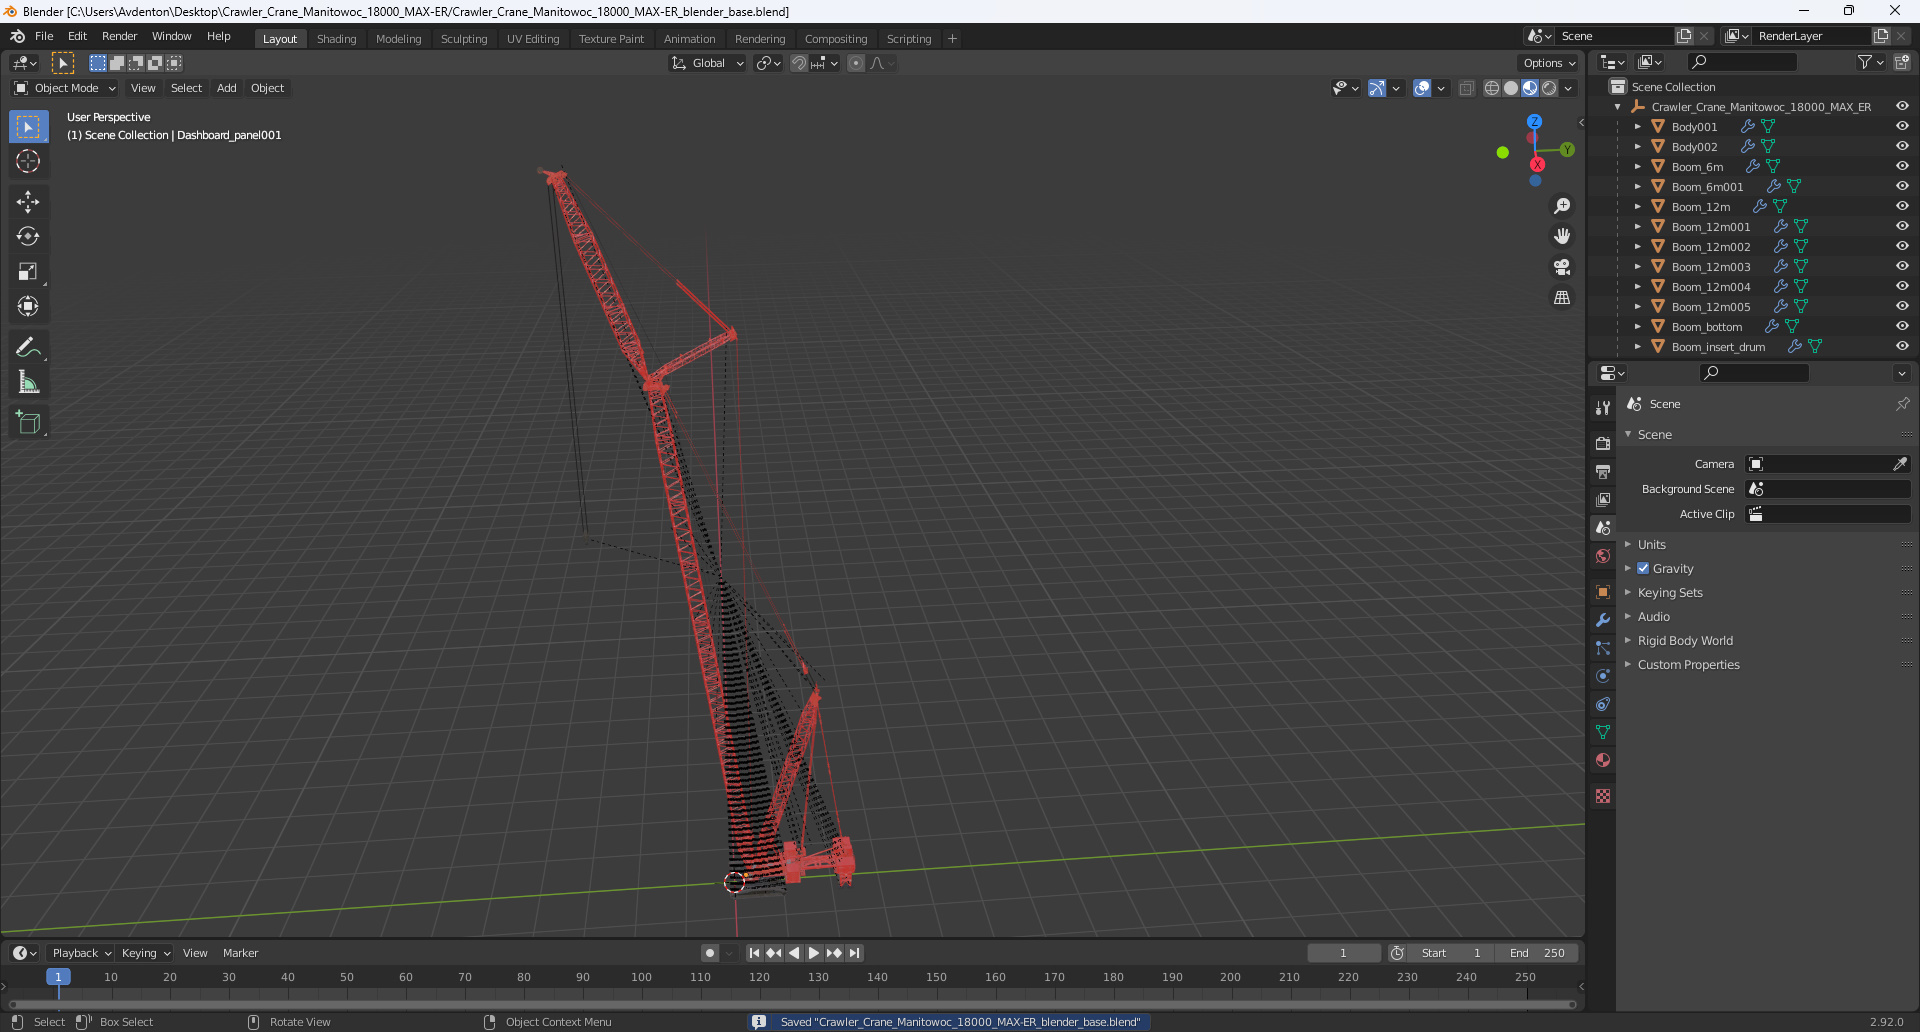The image size is (1920, 1032).
Task: Activate the Transform tool
Action: click(x=28, y=307)
